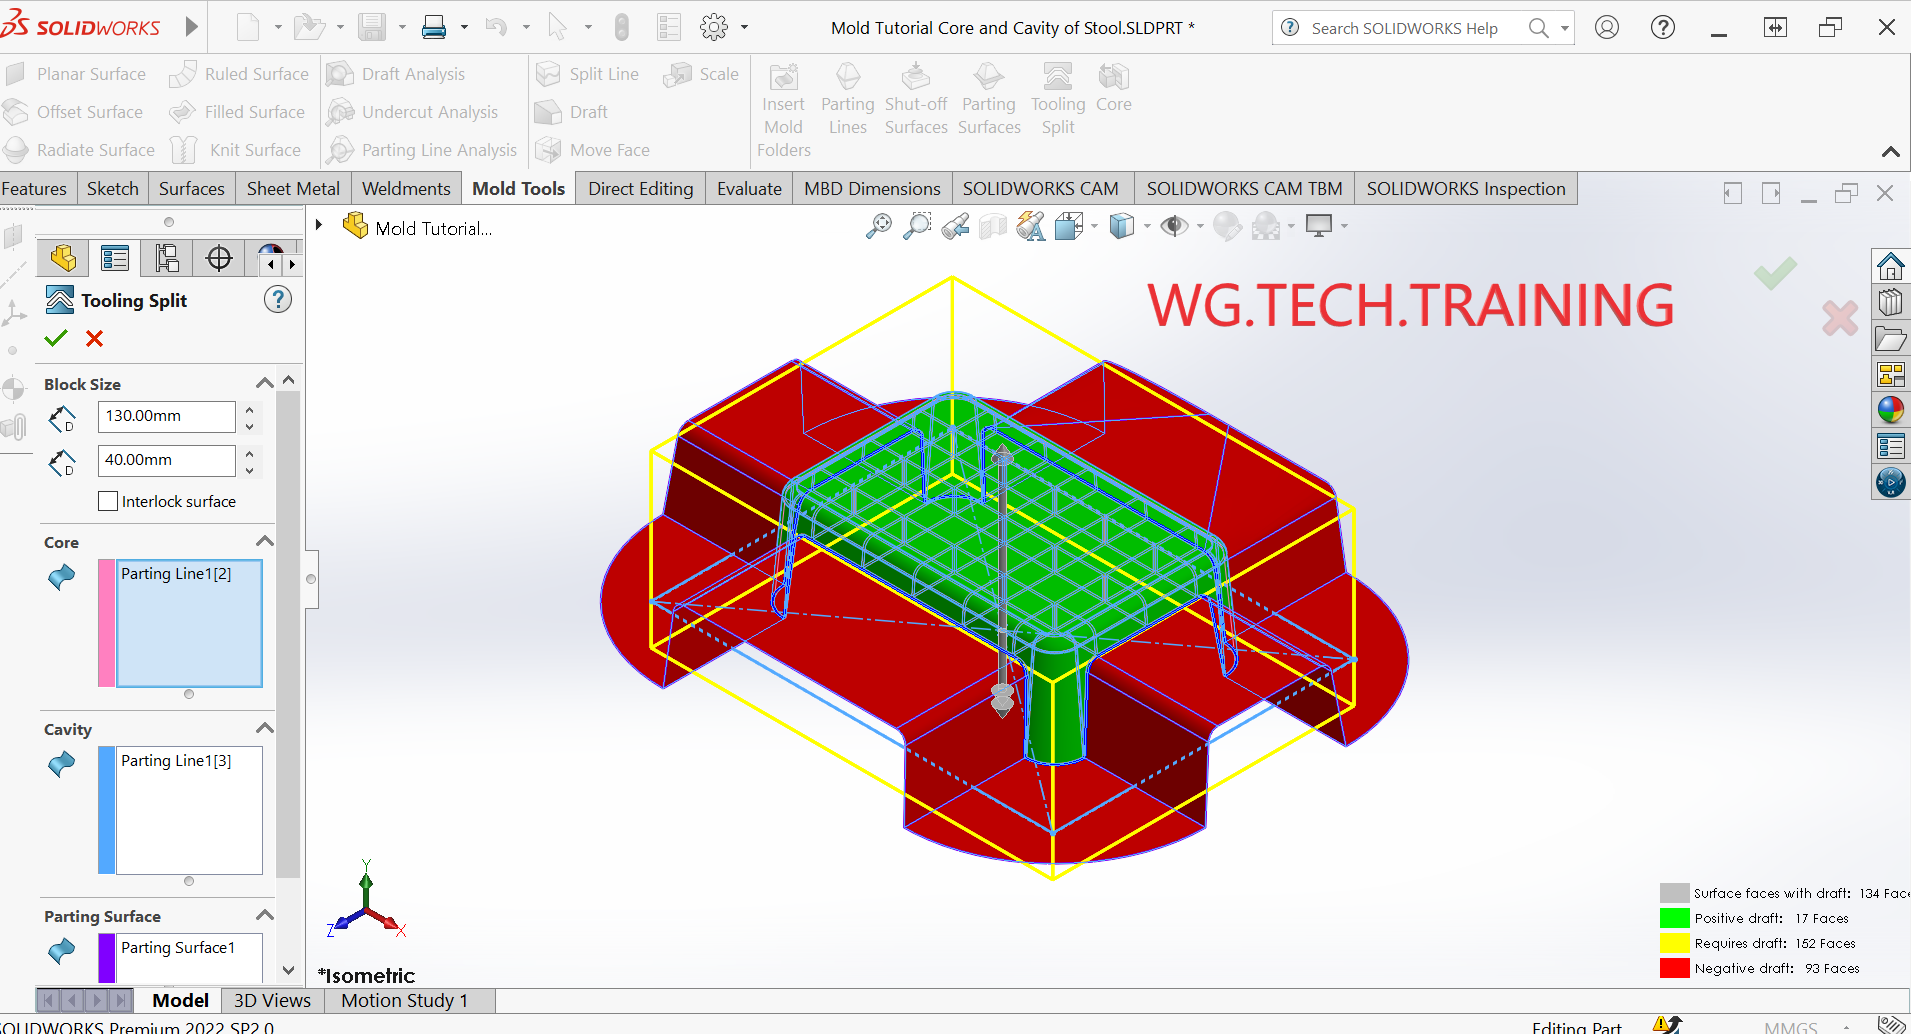Open the Direct Editing tab
Viewport: 1911px width, 1034px height.
(640, 189)
